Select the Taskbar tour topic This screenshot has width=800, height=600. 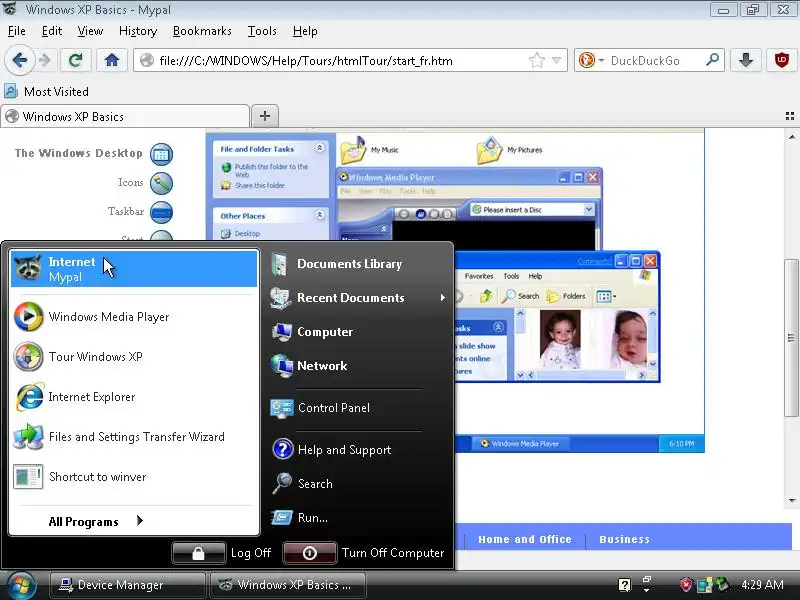tap(140, 212)
